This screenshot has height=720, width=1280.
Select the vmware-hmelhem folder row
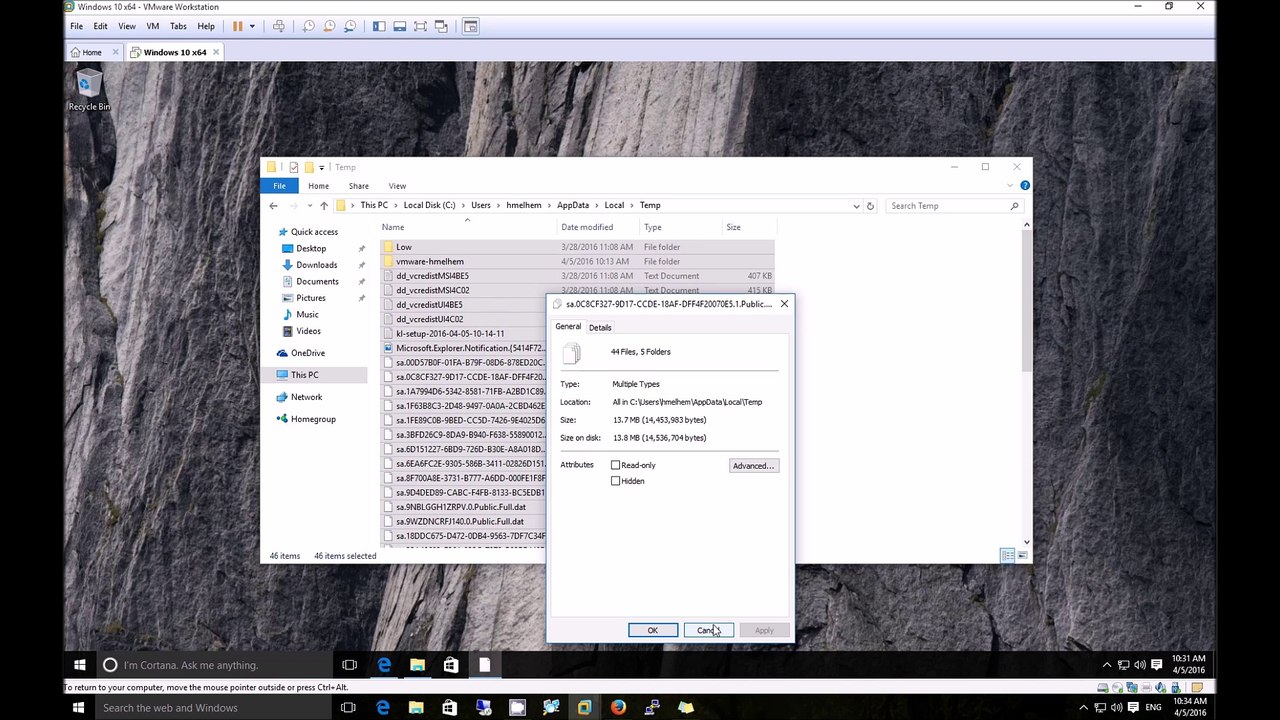tap(577, 262)
